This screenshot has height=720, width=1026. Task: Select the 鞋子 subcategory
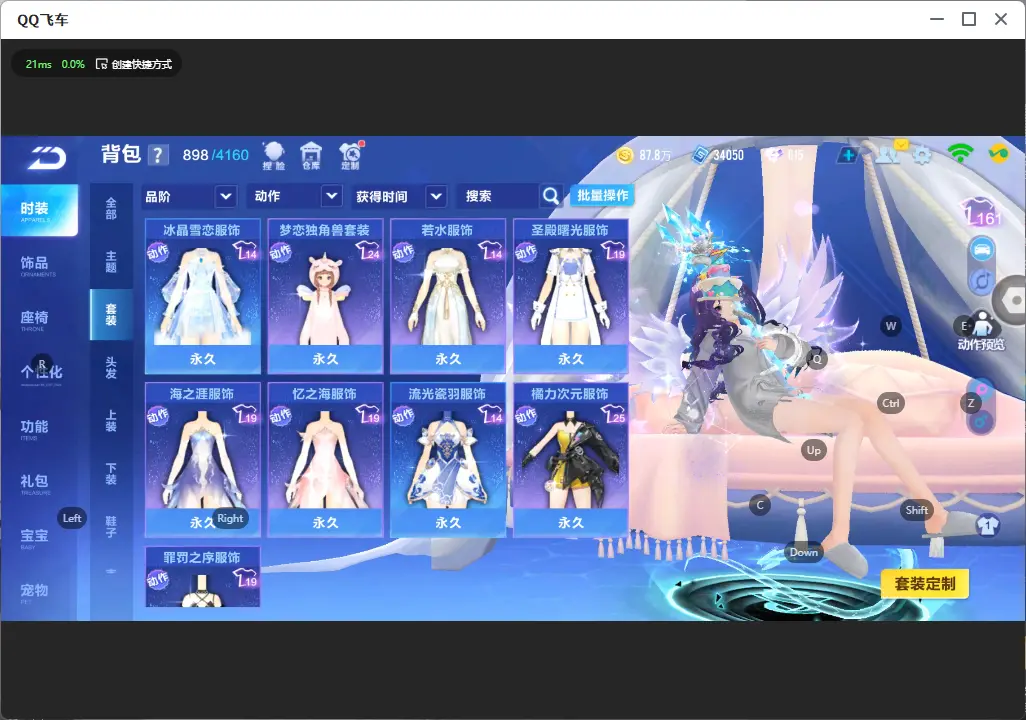[111, 526]
